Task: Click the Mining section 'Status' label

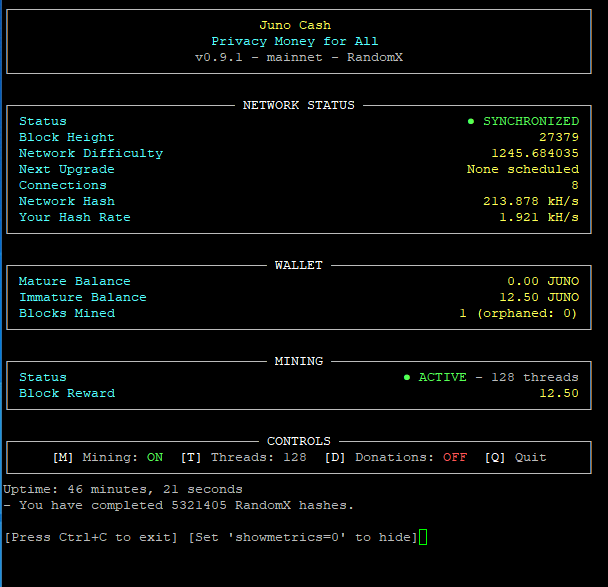Action: pyautogui.click(x=43, y=377)
